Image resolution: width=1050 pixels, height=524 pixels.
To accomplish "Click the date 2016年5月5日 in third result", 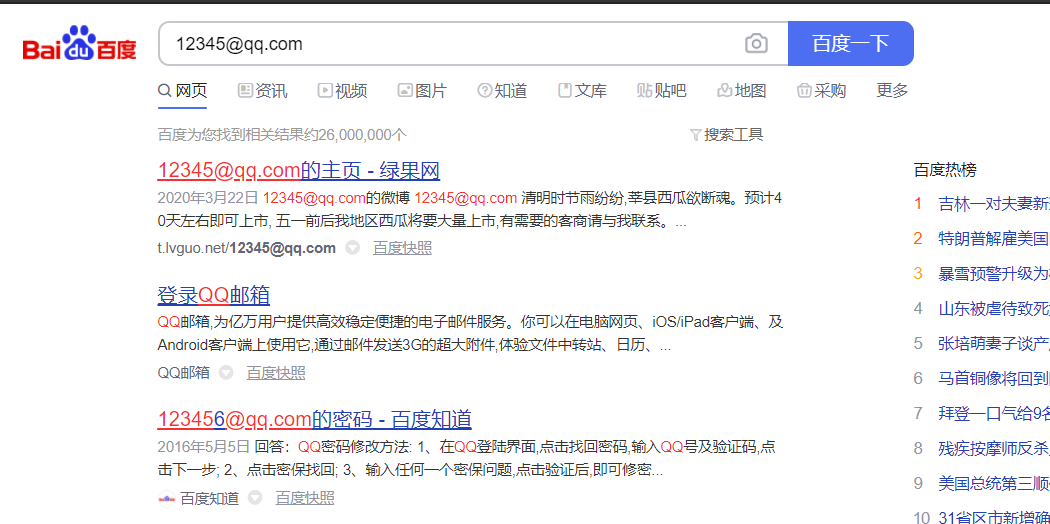I will pyautogui.click(x=204, y=447).
